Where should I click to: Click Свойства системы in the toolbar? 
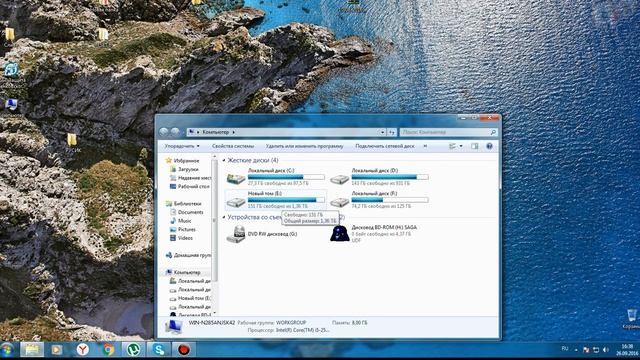[x=233, y=146]
